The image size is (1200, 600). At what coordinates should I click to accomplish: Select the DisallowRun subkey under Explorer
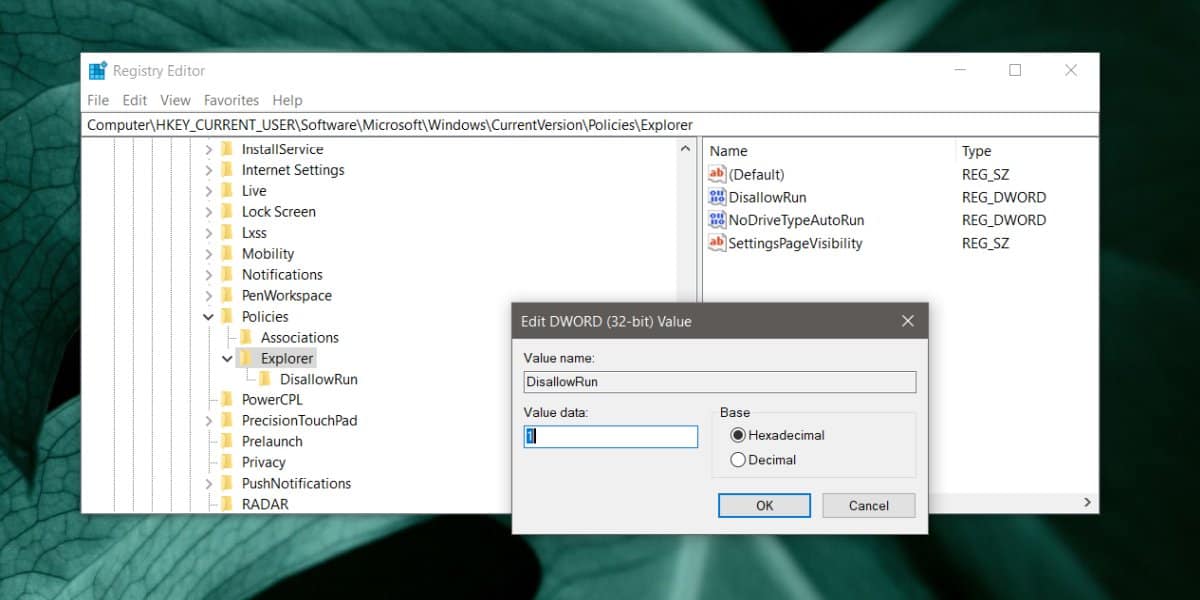coord(318,380)
